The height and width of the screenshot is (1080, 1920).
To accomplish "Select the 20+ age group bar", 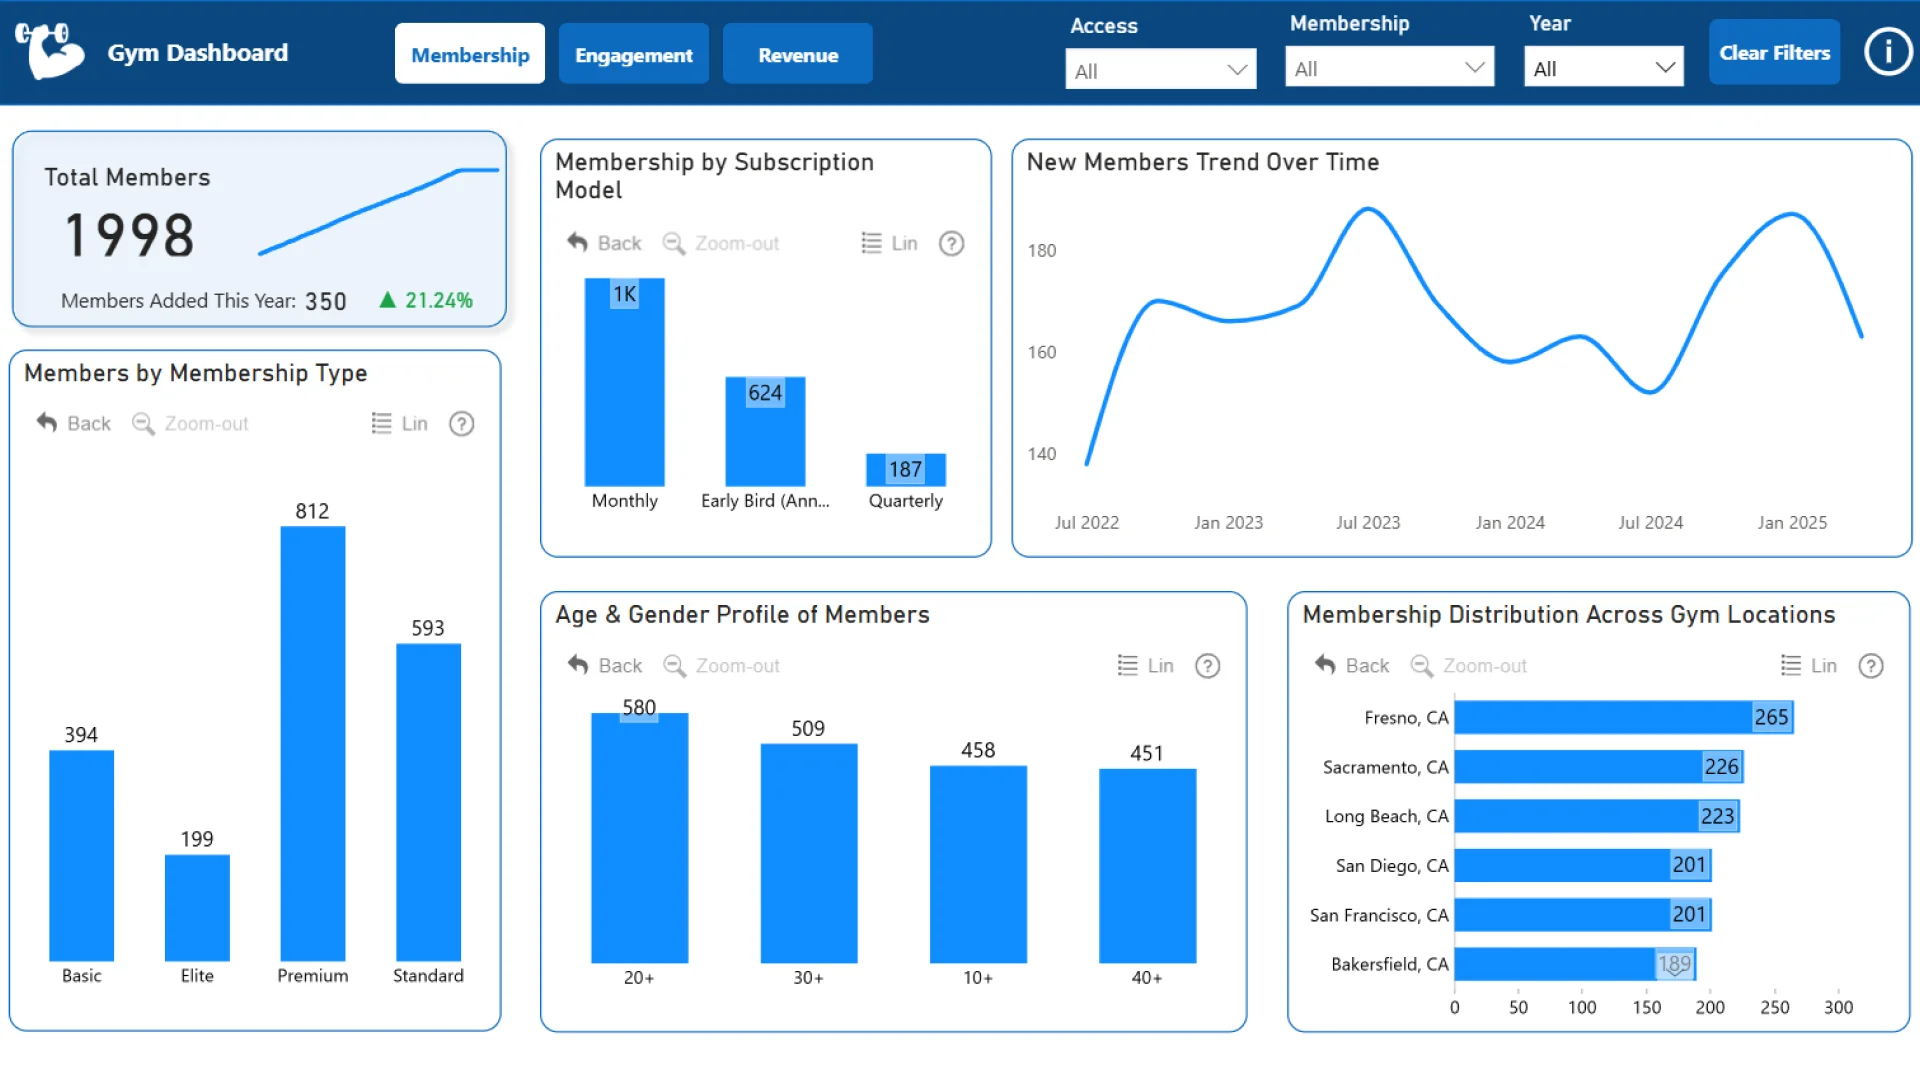I will point(639,838).
